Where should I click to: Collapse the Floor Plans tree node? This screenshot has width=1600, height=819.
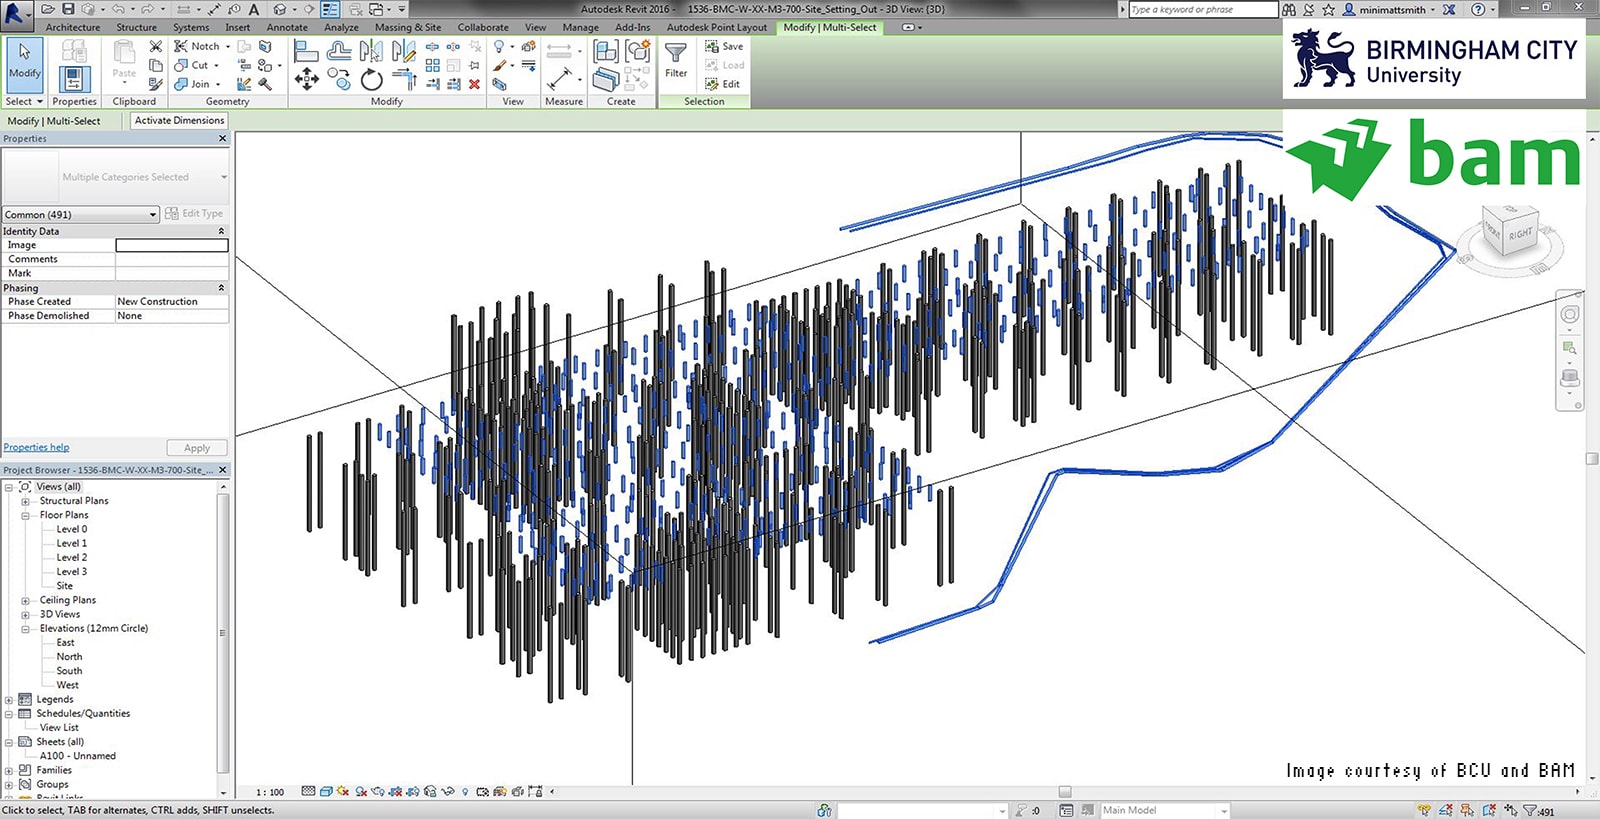[x=25, y=515]
